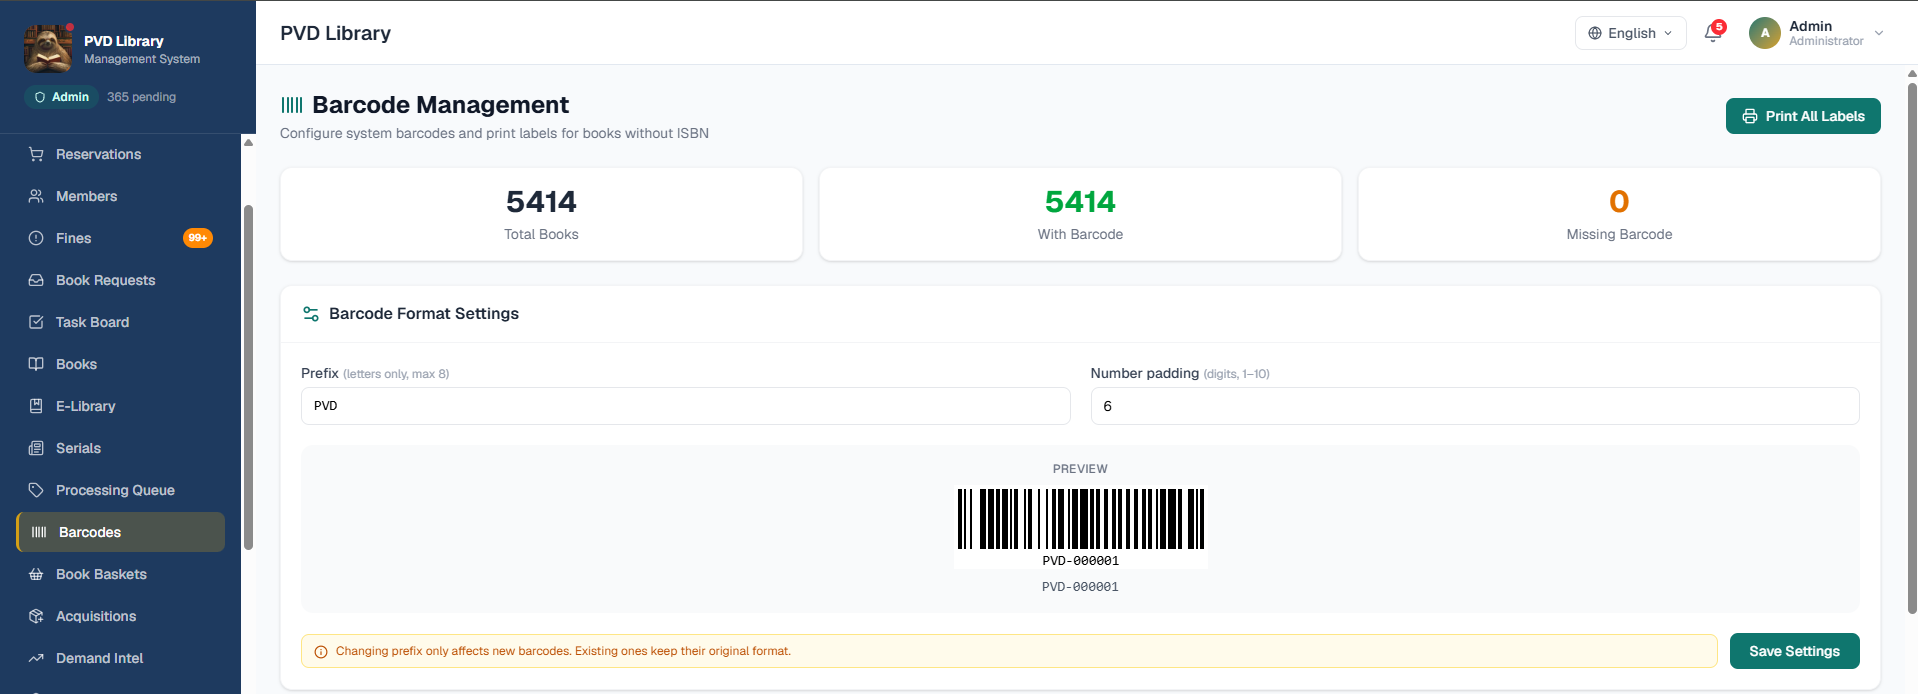Click the Task Board checkmark icon
Image resolution: width=1918 pixels, height=694 pixels.
(x=36, y=322)
